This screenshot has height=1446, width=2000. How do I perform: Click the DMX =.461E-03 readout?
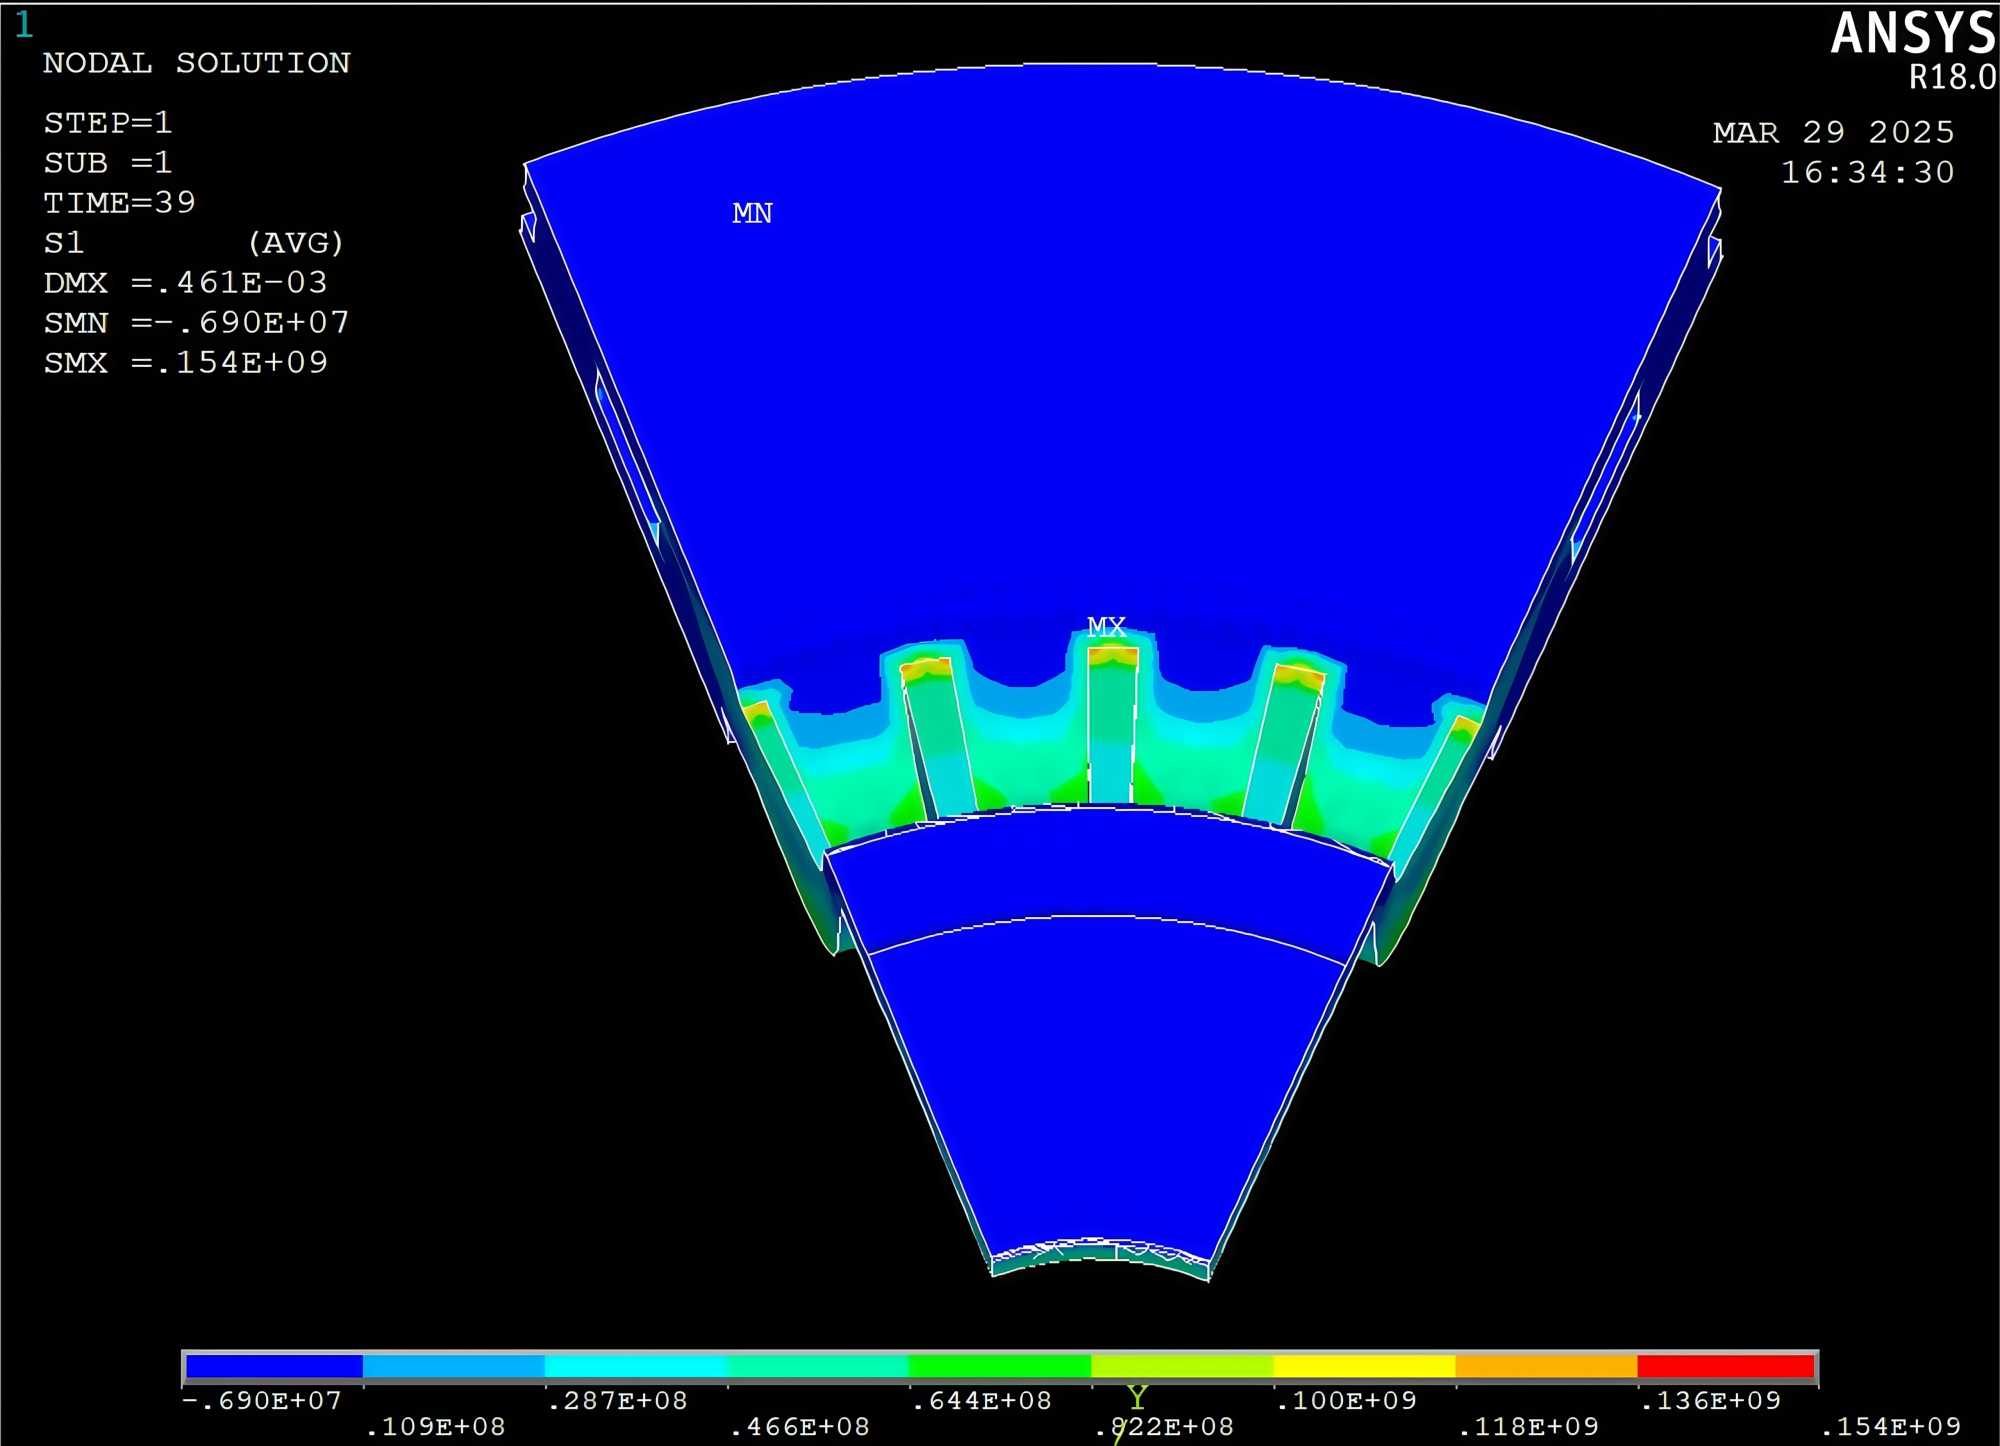pyautogui.click(x=185, y=282)
